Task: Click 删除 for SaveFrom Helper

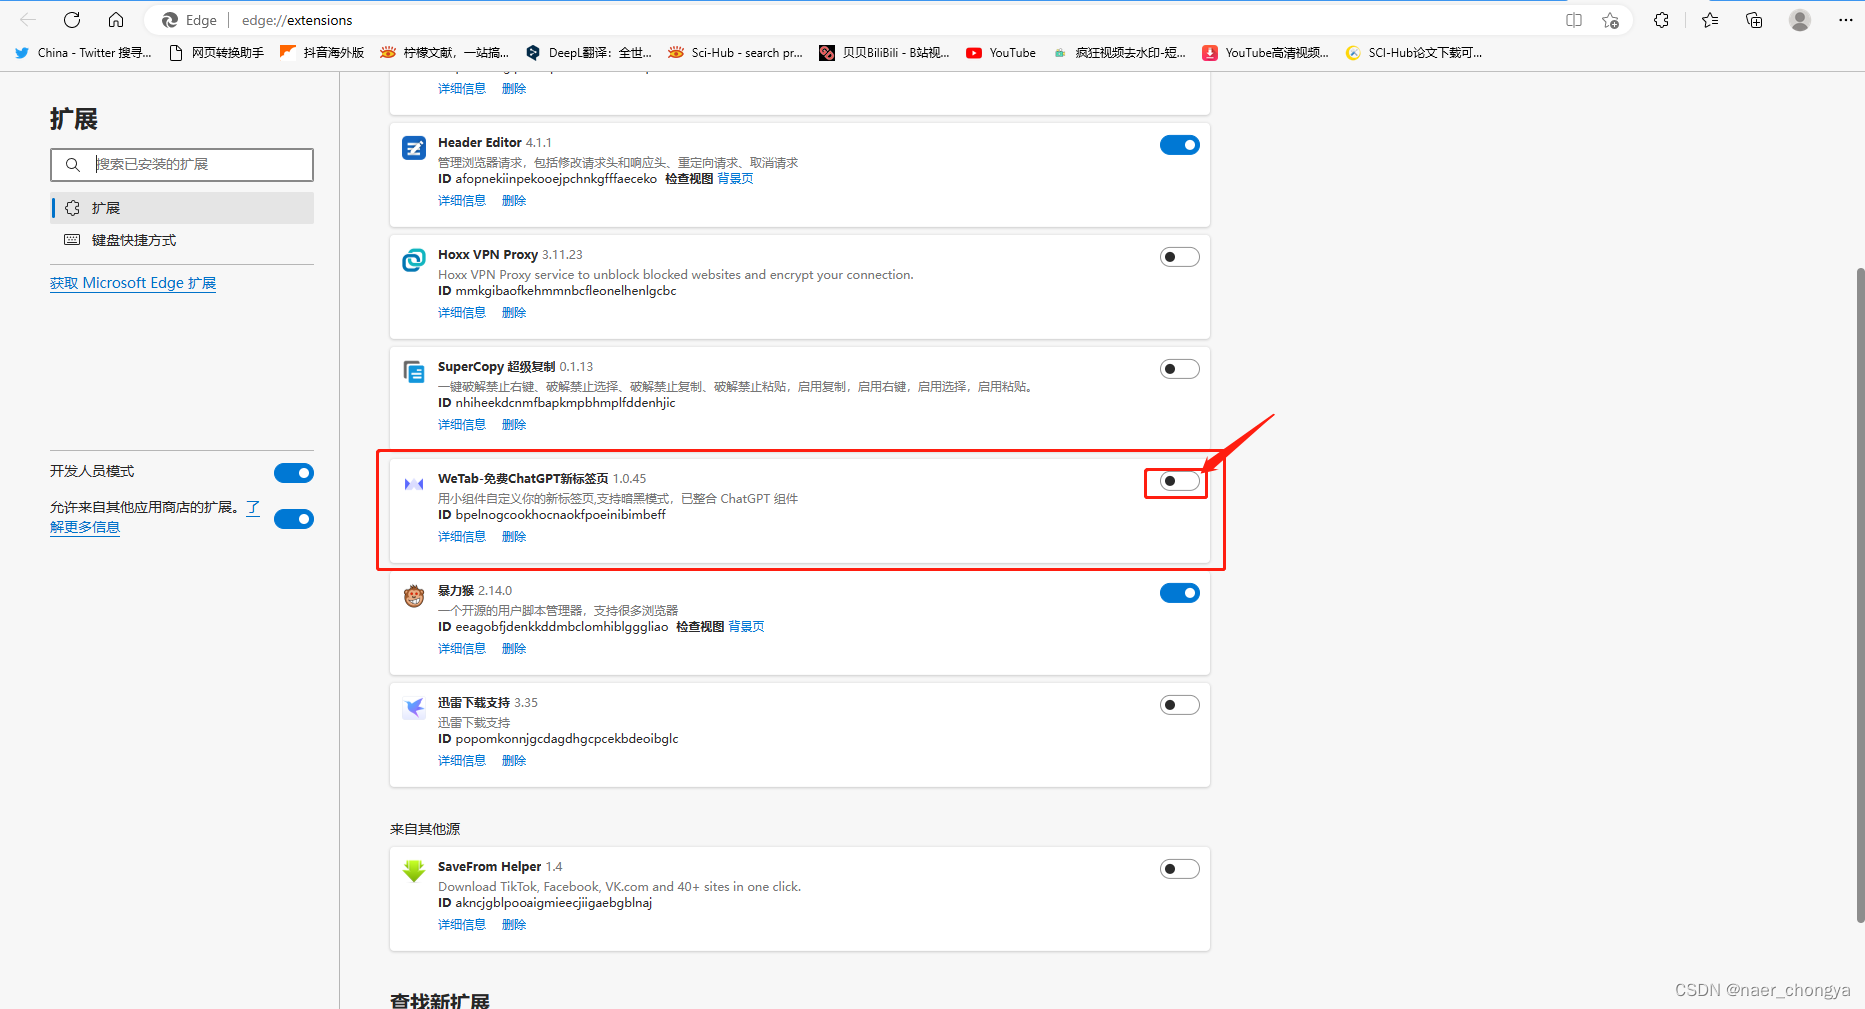Action: point(514,925)
